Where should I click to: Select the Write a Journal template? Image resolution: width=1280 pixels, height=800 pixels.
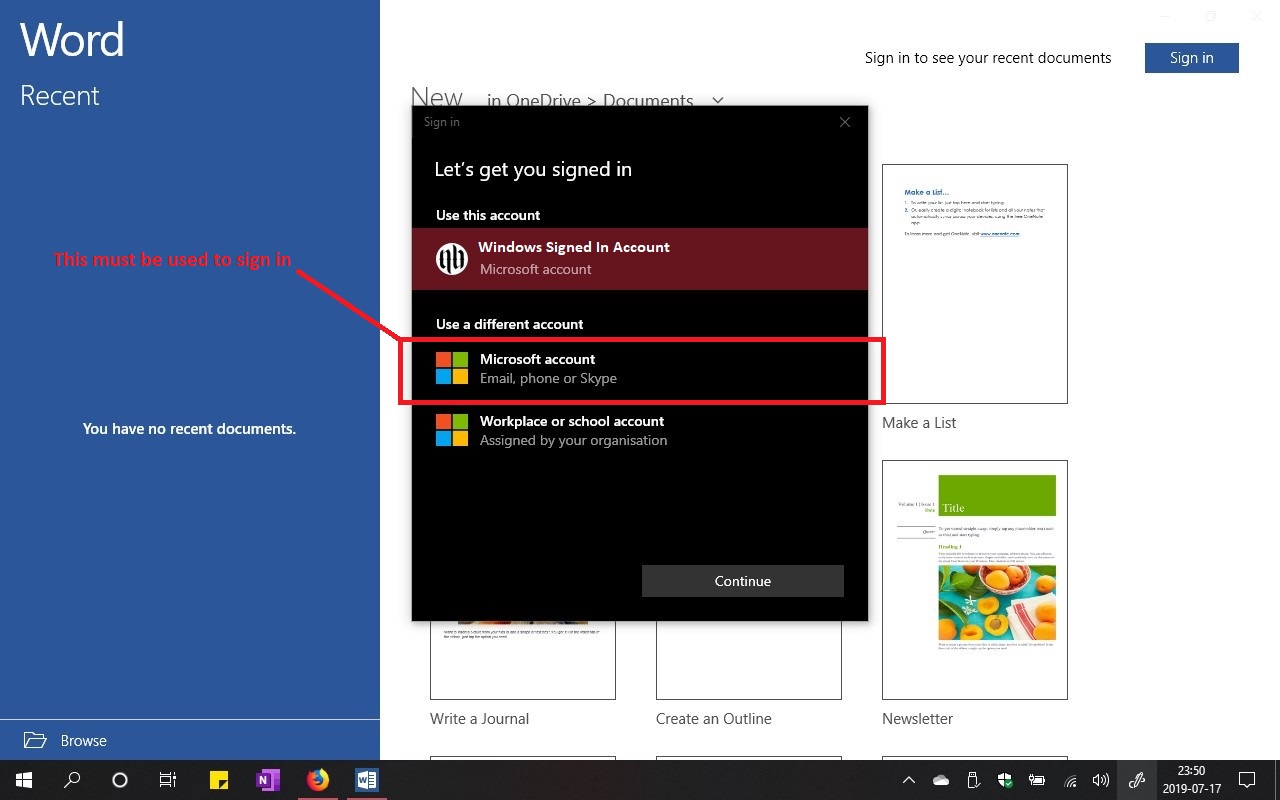click(523, 660)
